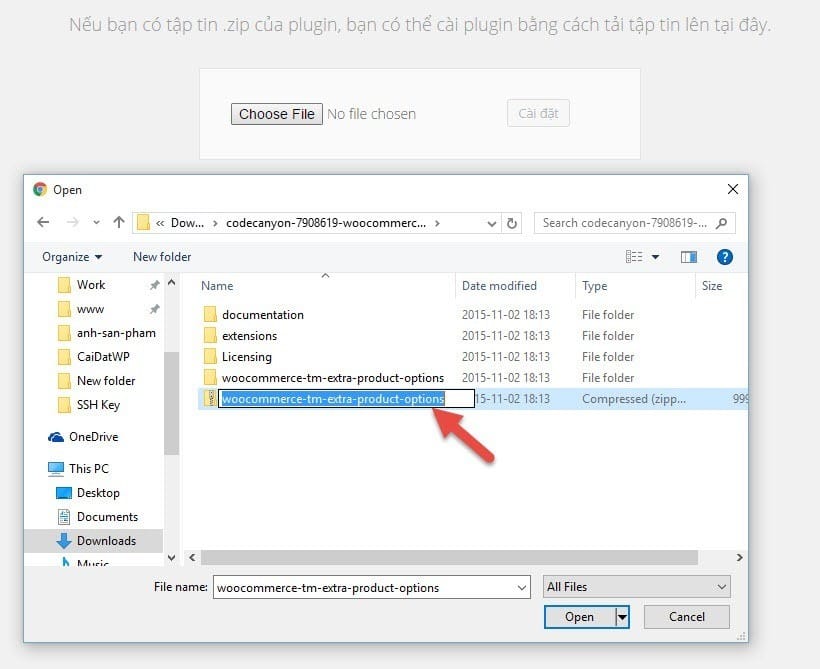Expand the Open button split arrow
The image size is (820, 669).
point(622,617)
